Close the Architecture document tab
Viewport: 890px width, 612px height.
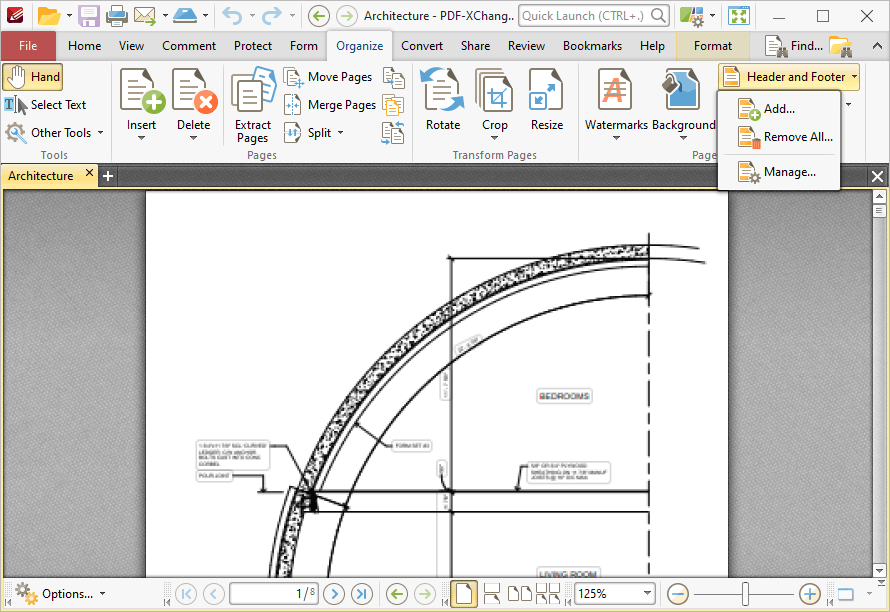tap(89, 173)
